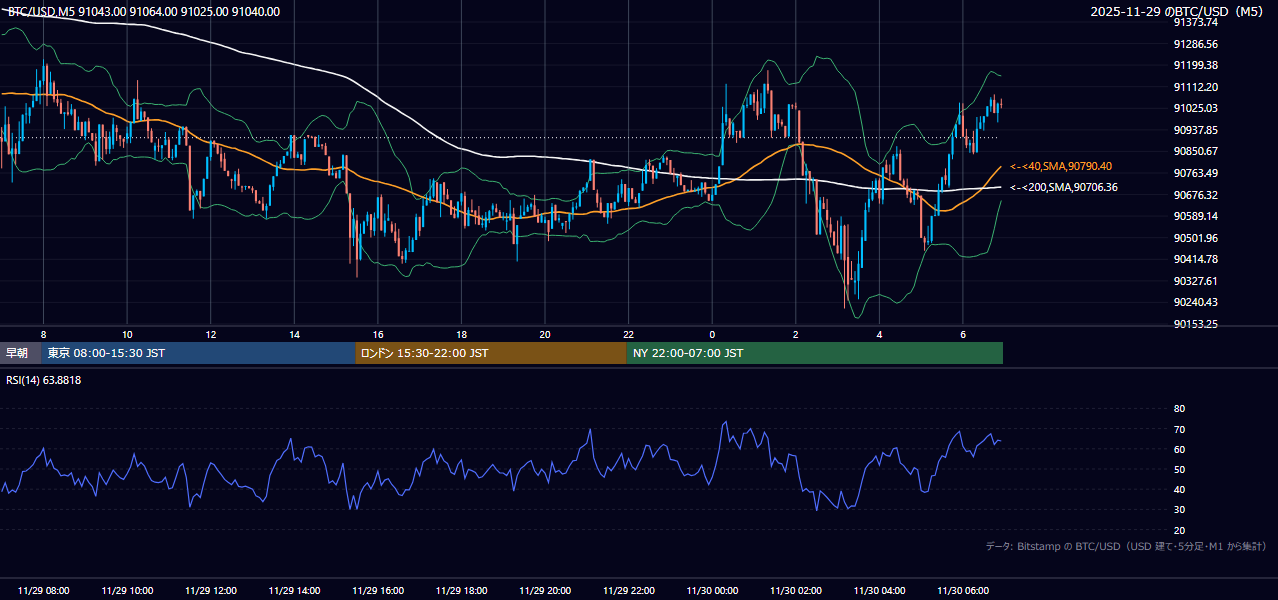Click hour tick 10 under the price chart
This screenshot has height=600, width=1278.
(x=127, y=334)
